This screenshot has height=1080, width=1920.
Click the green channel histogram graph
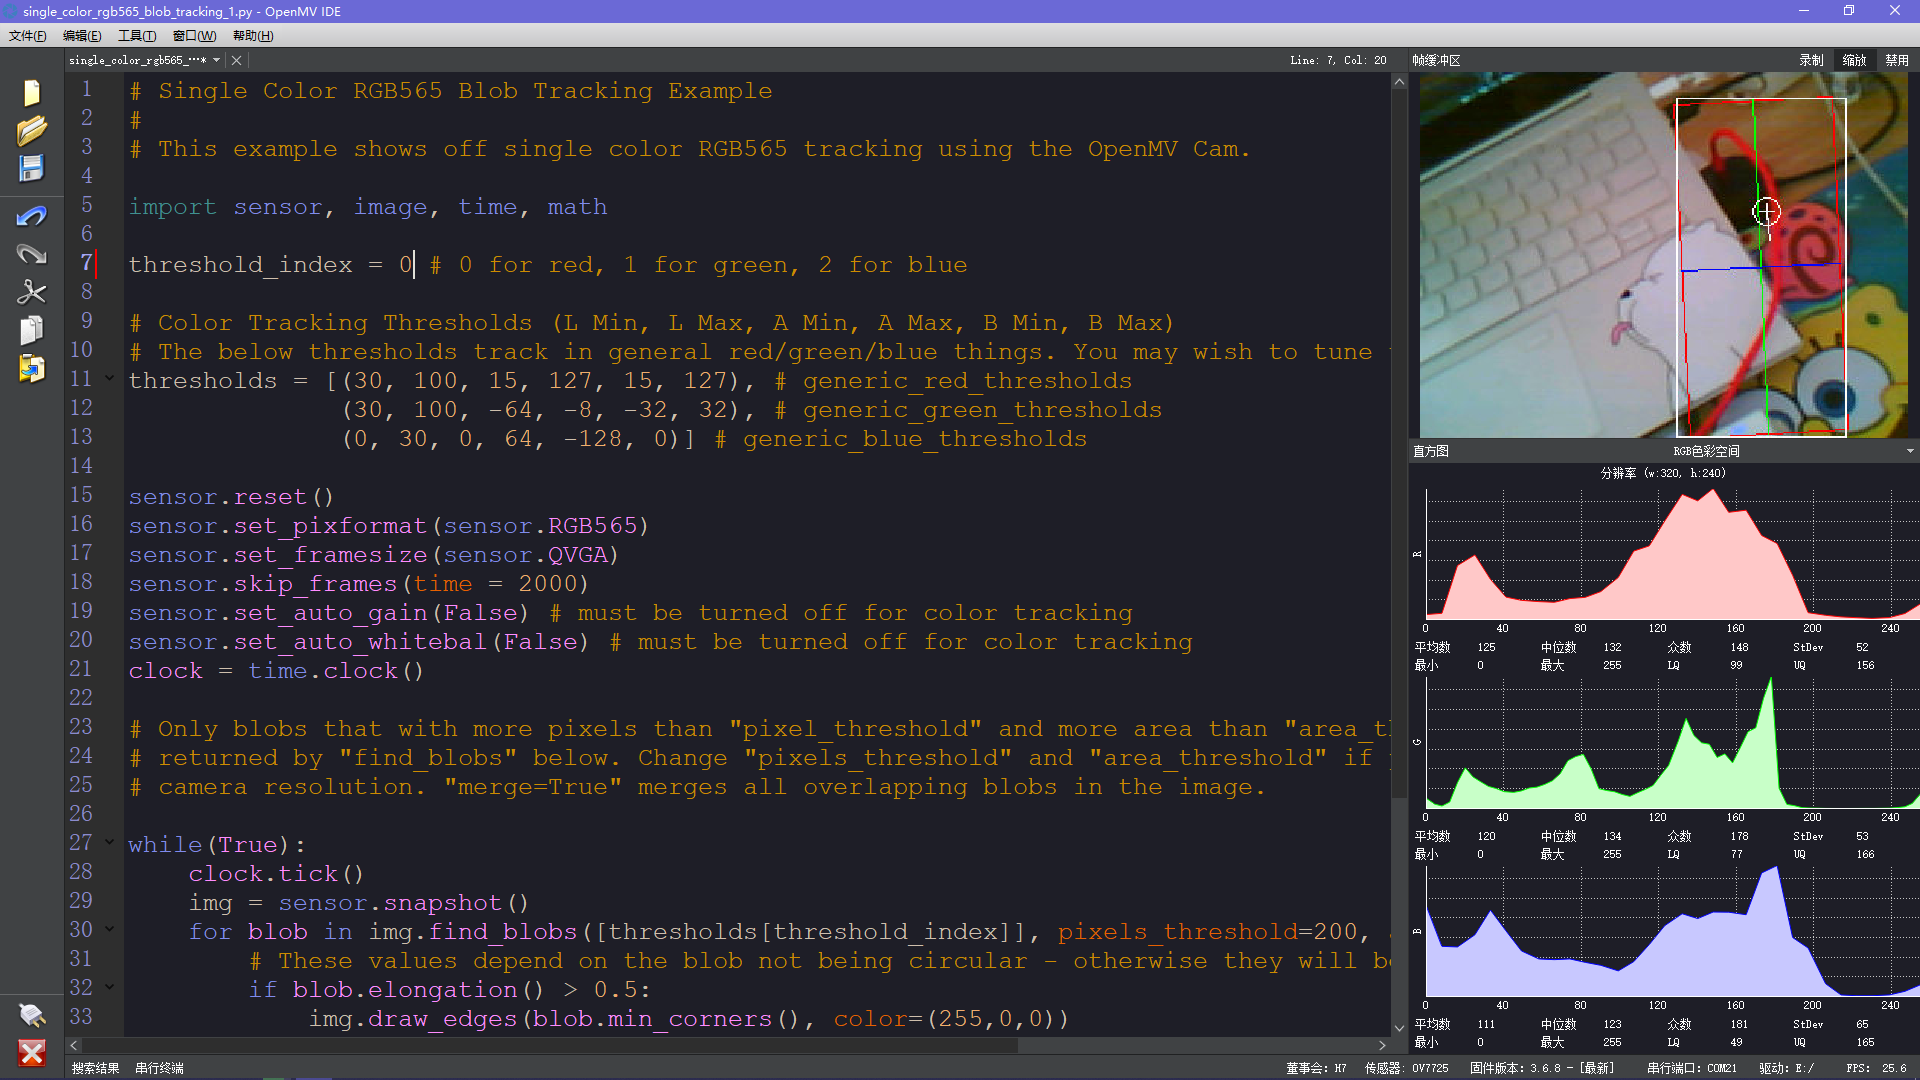coord(1672,743)
